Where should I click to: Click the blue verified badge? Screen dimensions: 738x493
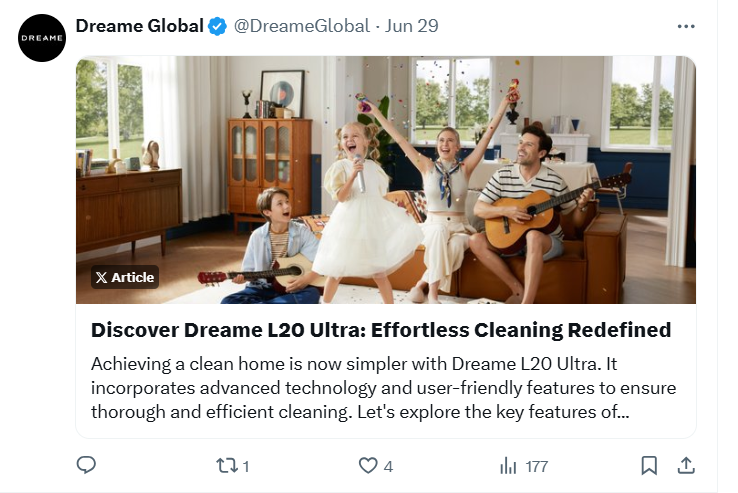(217, 26)
